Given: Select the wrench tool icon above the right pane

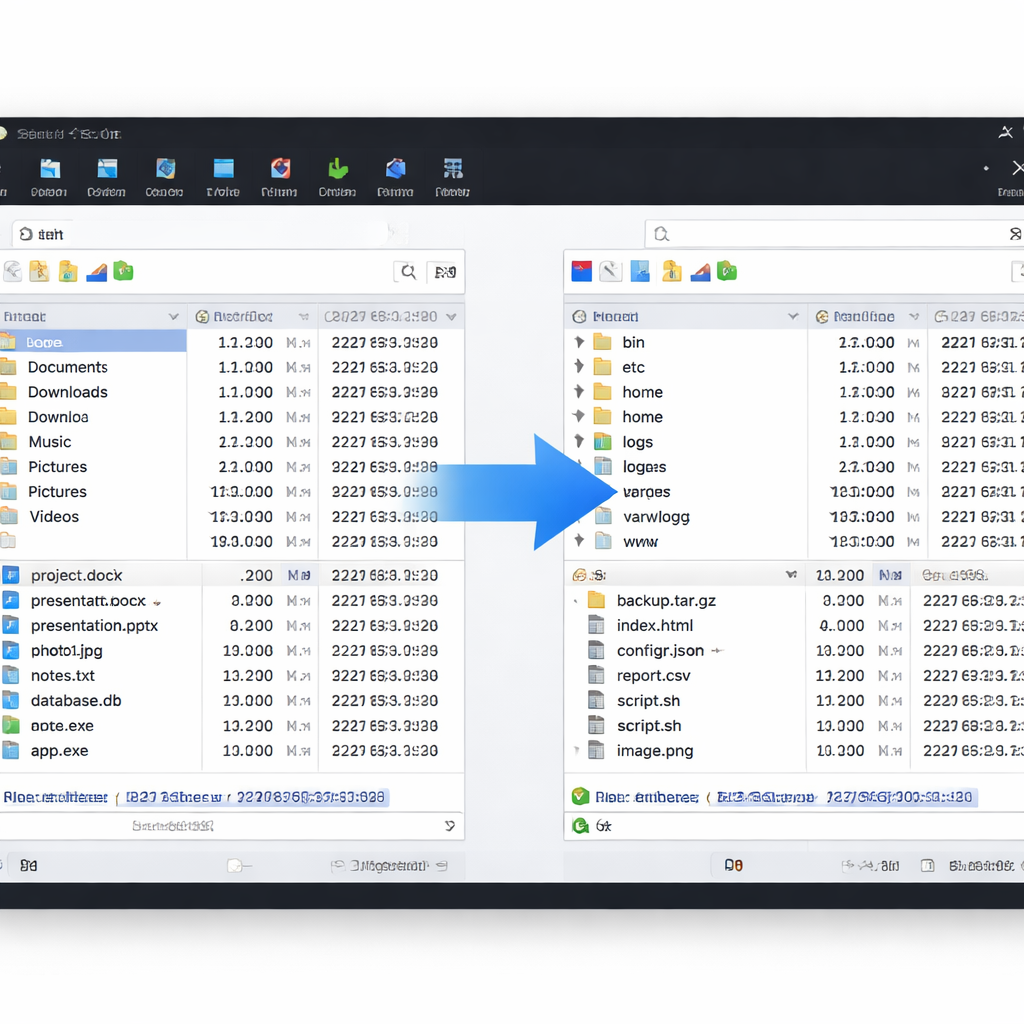Looking at the screenshot, I should 611,270.
